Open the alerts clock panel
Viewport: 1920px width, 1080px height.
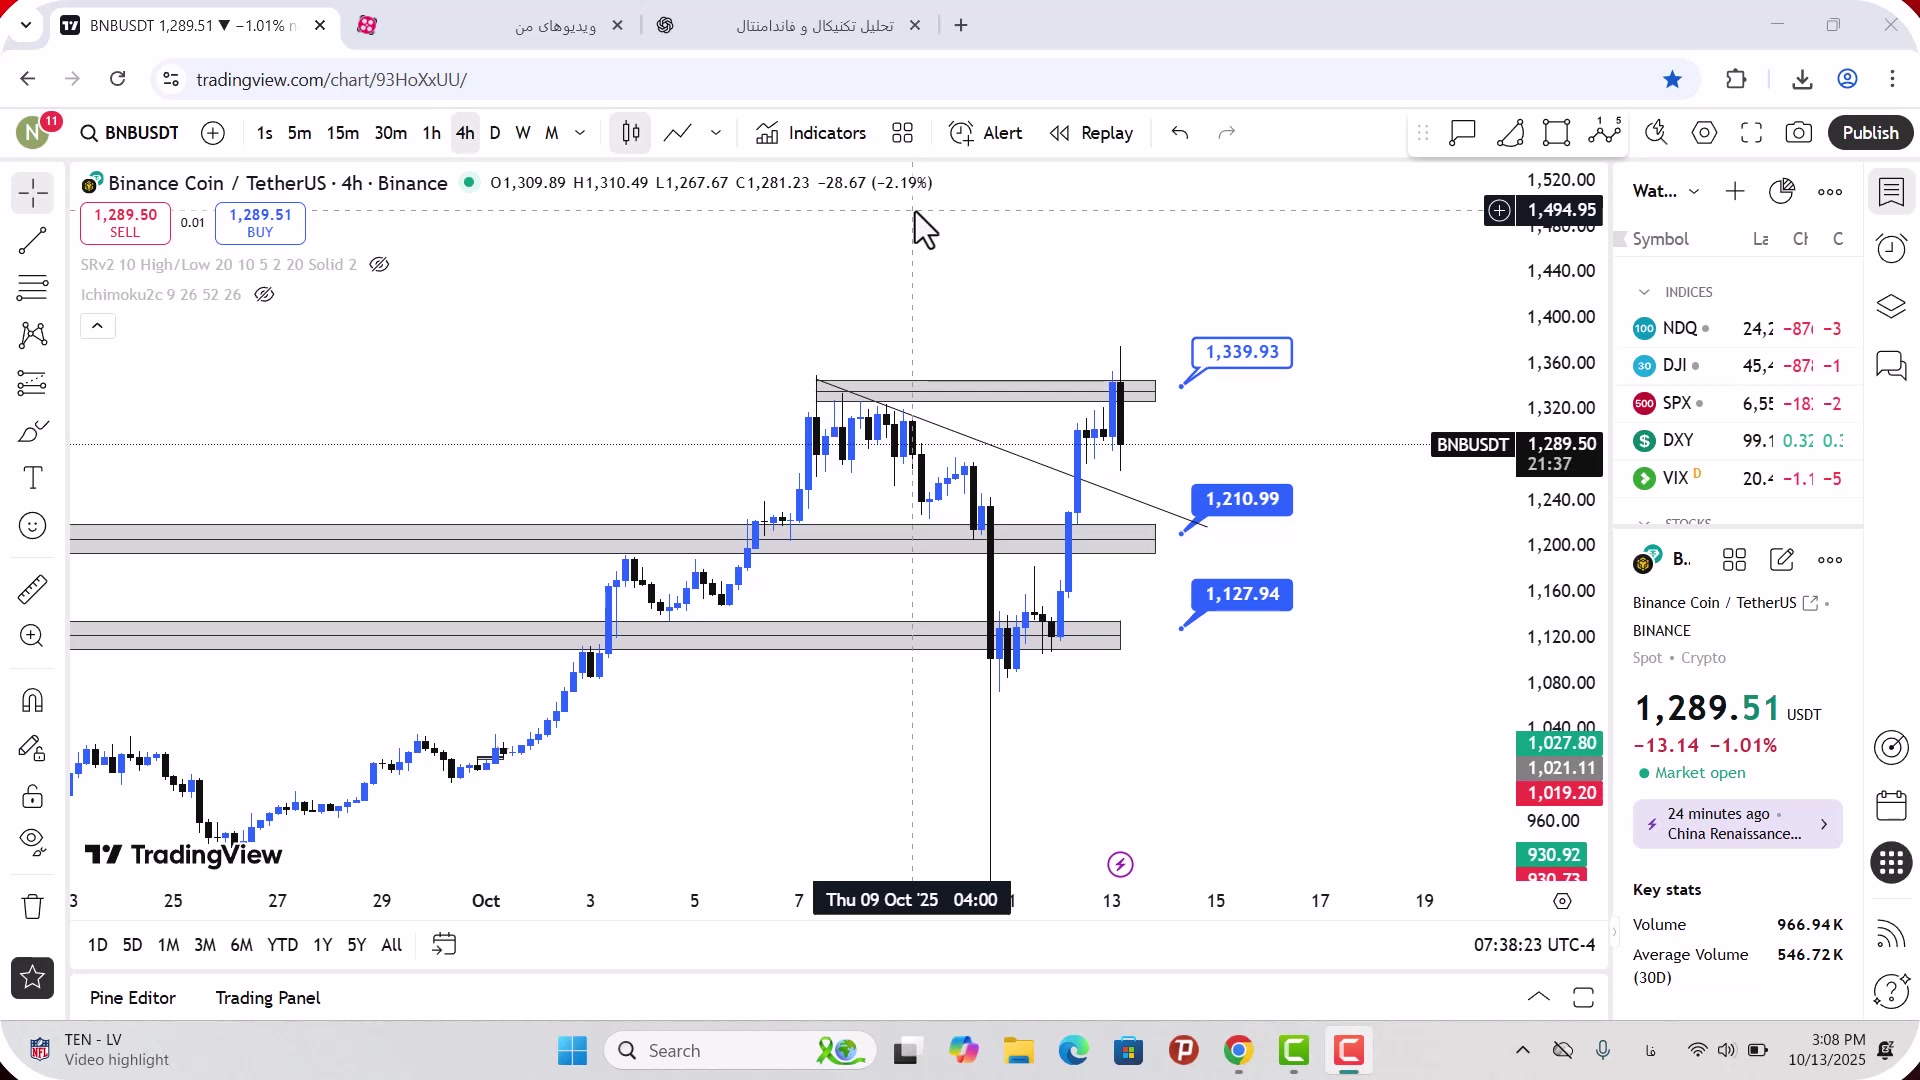pyautogui.click(x=1891, y=249)
